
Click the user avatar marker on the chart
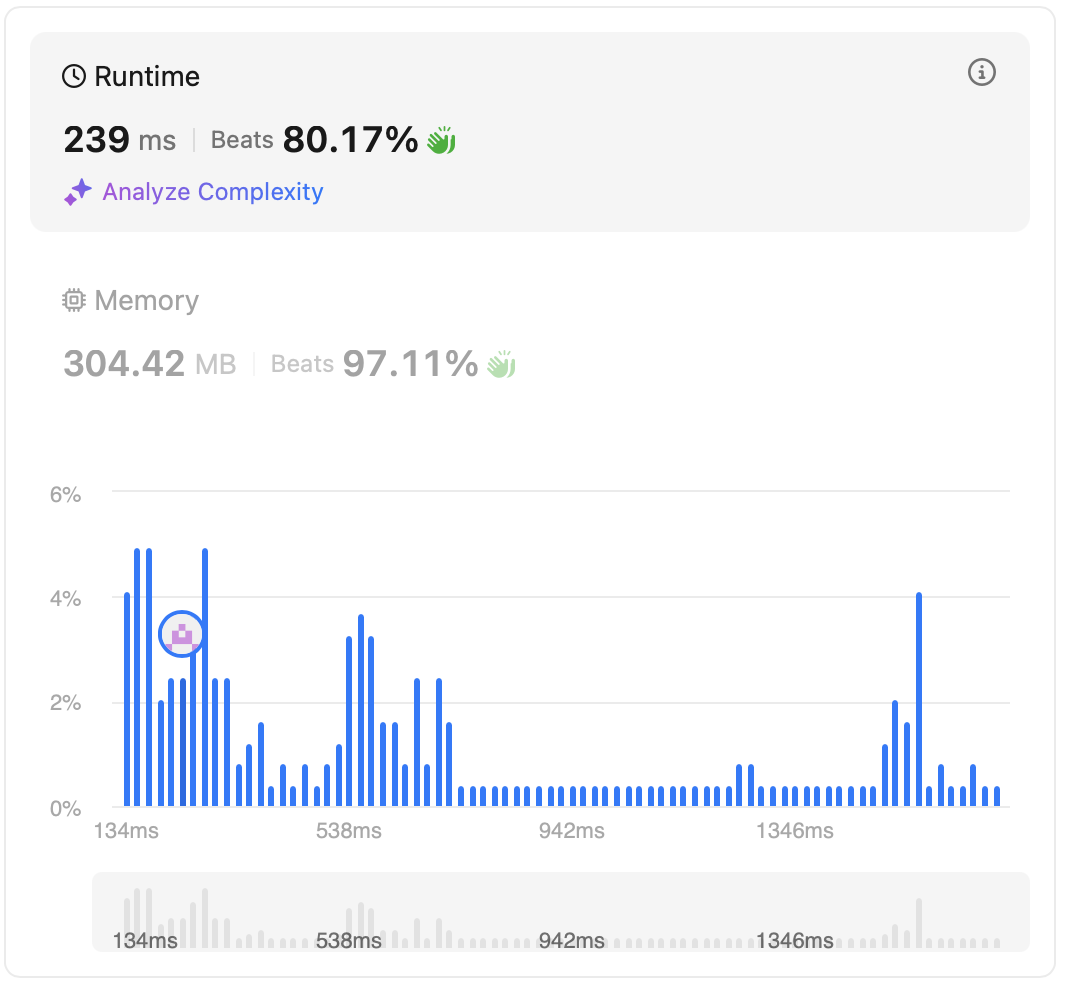tap(181, 634)
